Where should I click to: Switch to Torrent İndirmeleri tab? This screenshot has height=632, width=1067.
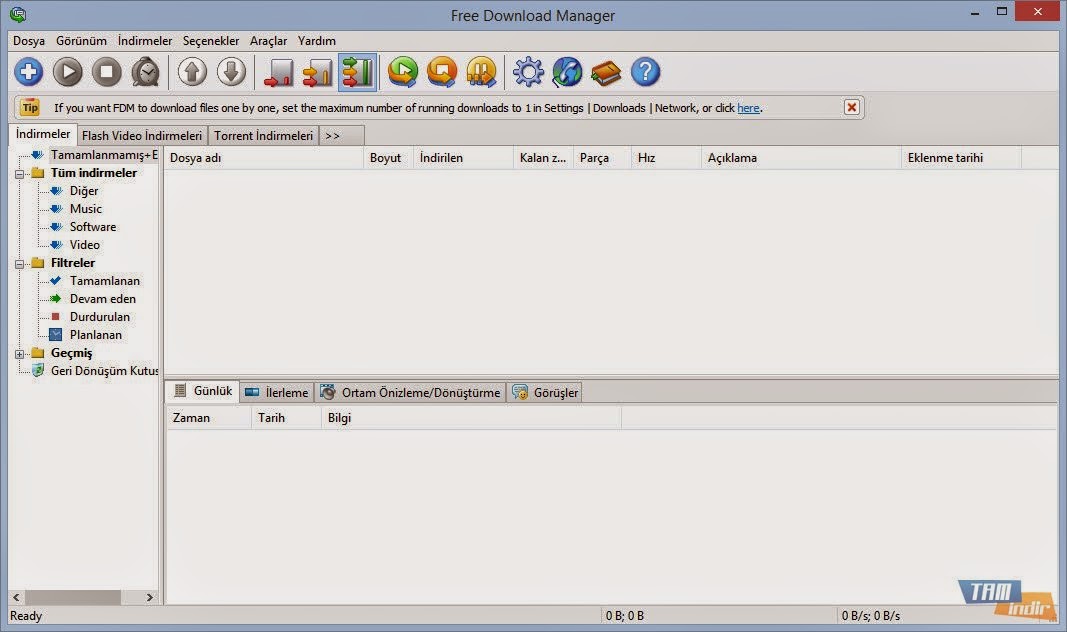coord(263,135)
